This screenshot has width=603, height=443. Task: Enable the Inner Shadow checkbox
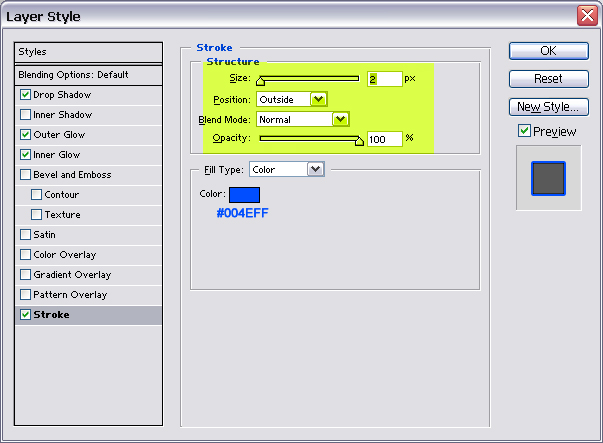(25, 115)
